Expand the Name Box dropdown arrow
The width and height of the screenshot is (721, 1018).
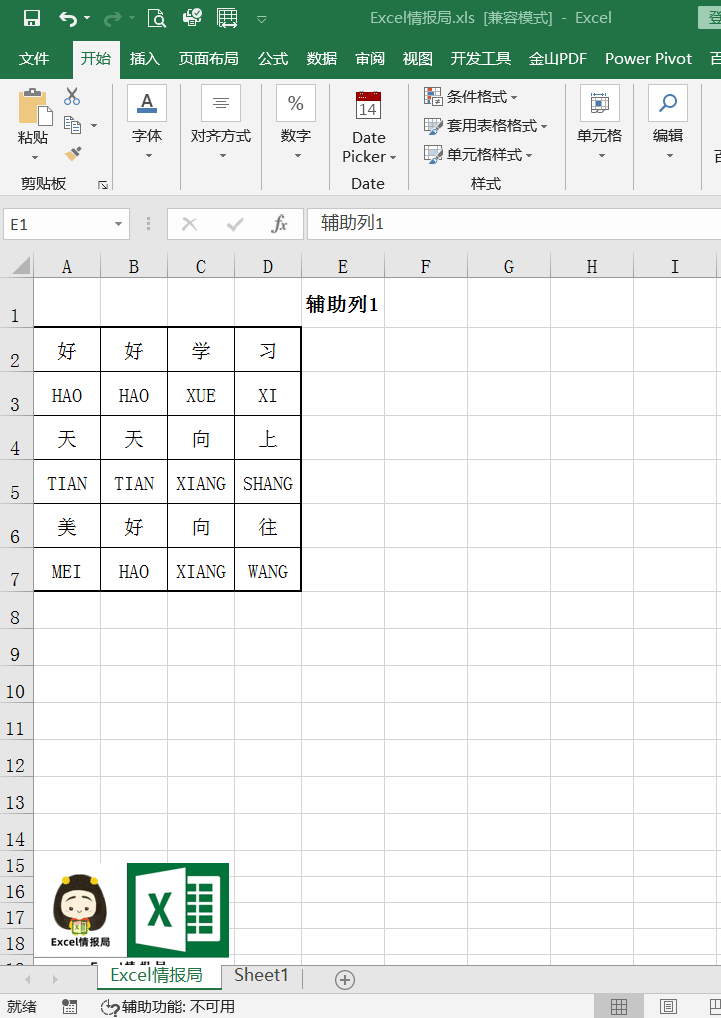point(118,225)
